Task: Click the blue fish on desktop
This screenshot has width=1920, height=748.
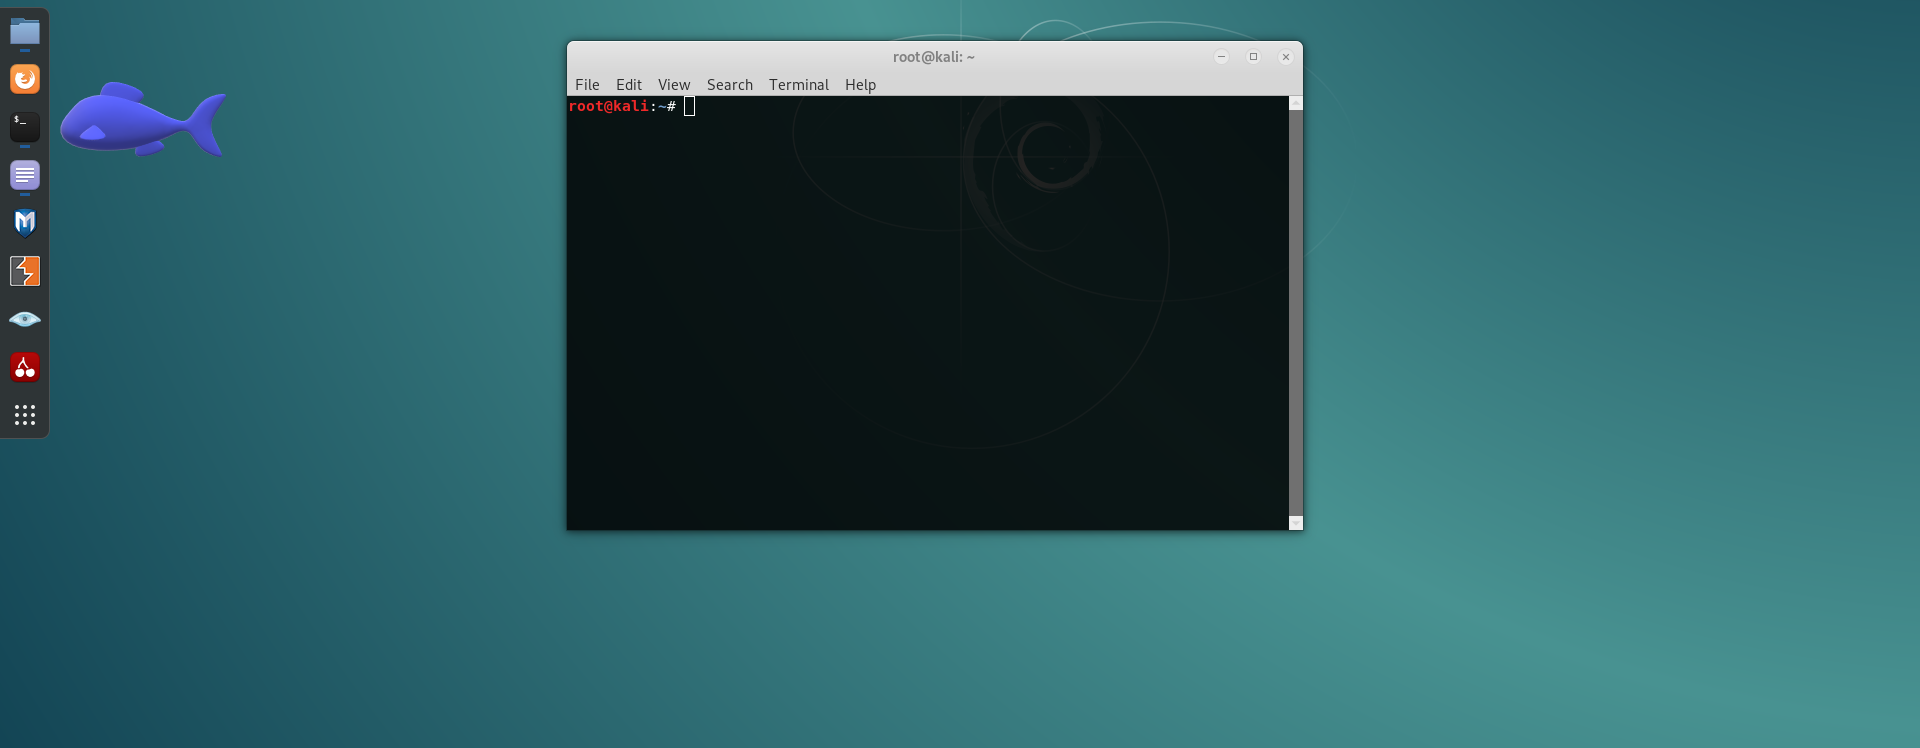Action: click(x=142, y=120)
